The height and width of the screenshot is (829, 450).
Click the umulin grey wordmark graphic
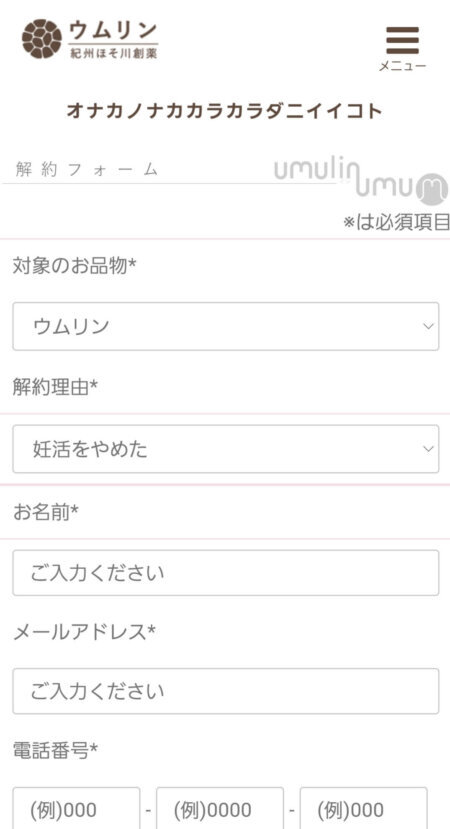click(316, 170)
